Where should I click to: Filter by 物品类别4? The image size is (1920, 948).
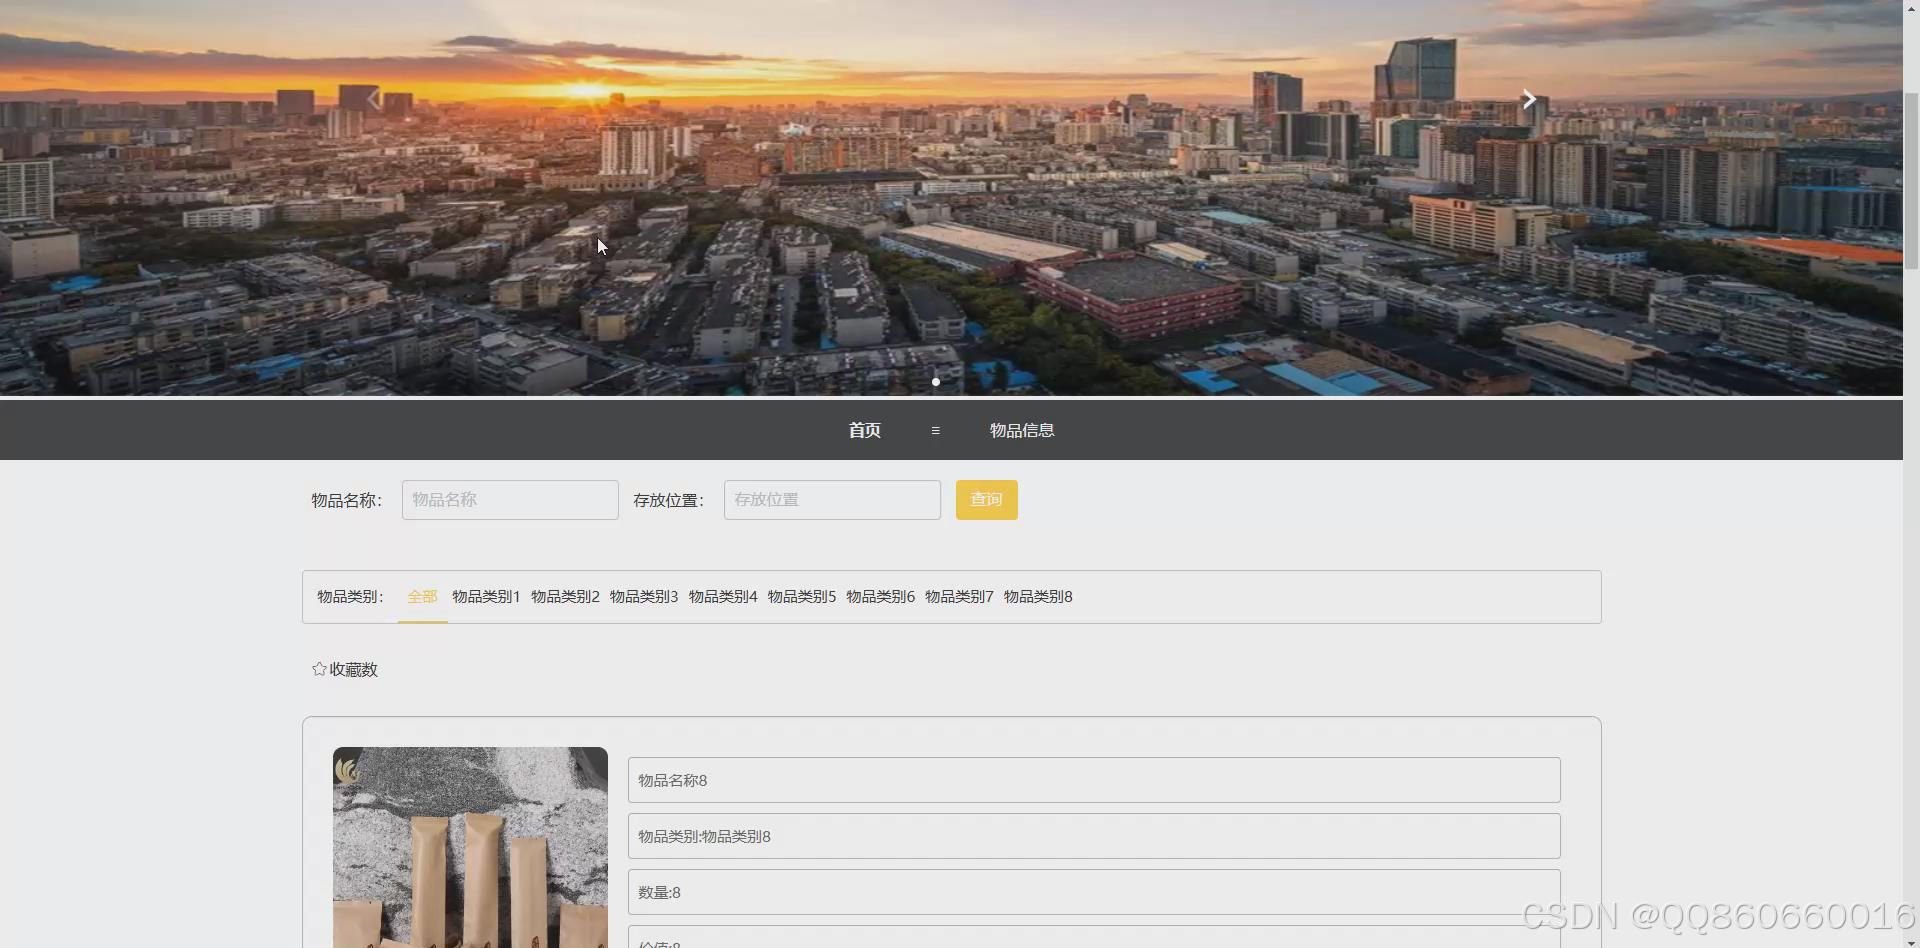723,597
